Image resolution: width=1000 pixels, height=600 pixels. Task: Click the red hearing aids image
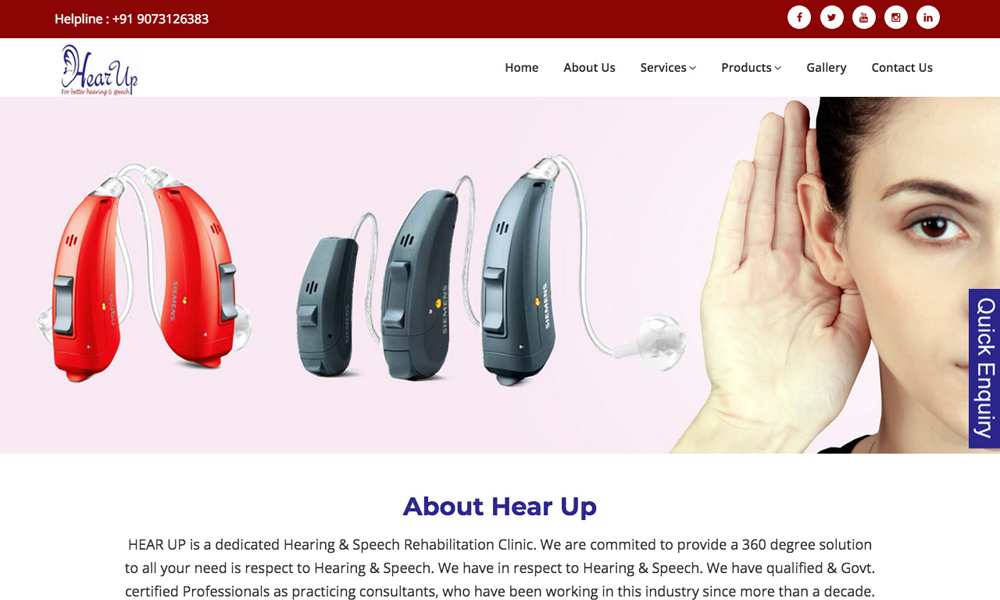[145, 271]
